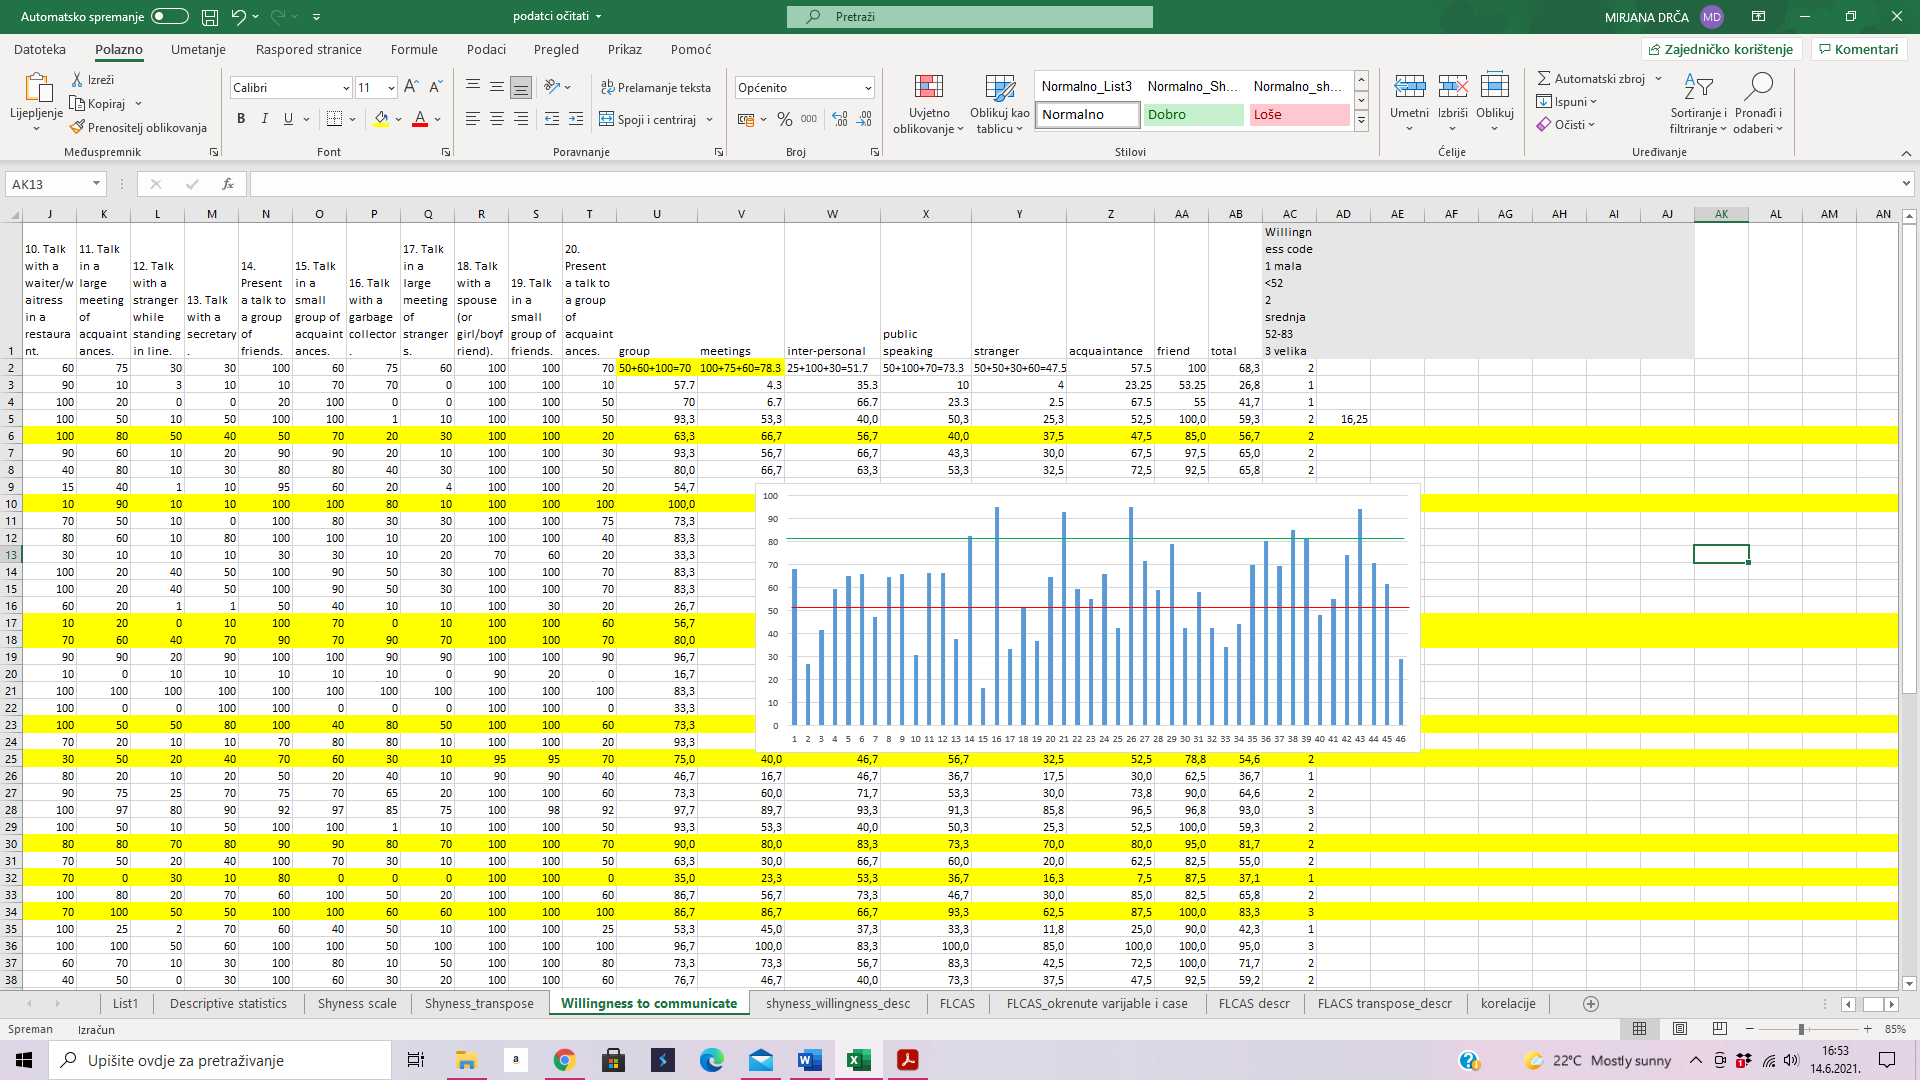Expand the cell styles gallery
Viewport: 1920px width, 1080px height.
(x=1361, y=121)
